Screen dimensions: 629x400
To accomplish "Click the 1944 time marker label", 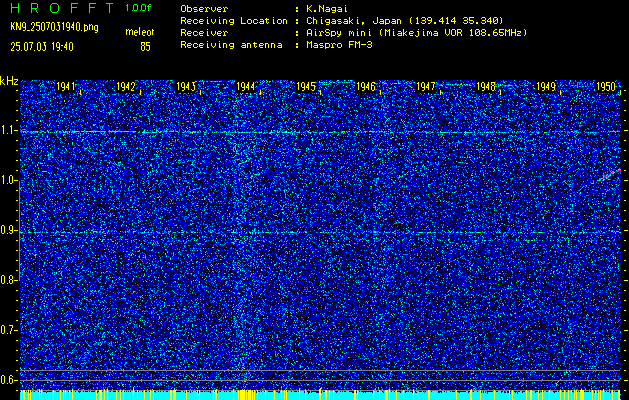I will [x=246, y=87].
